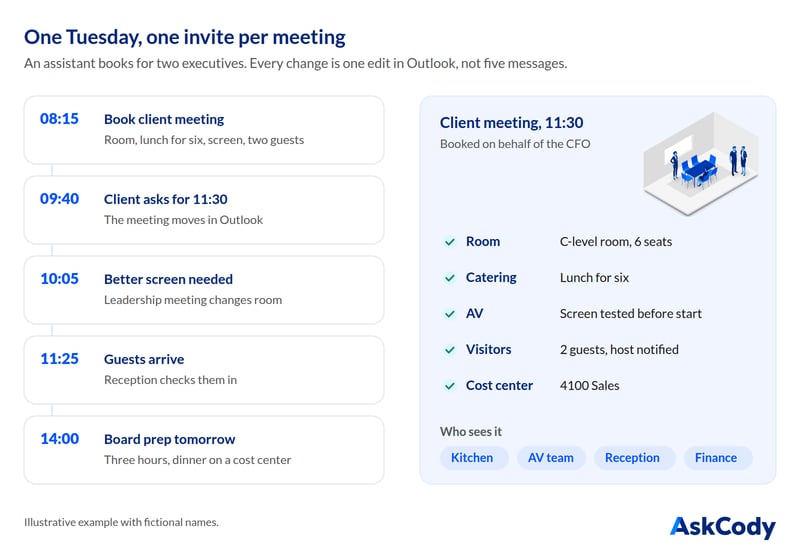This screenshot has width=800, height=560.
Task: Click the 'Room' label in details
Action: [x=483, y=242]
